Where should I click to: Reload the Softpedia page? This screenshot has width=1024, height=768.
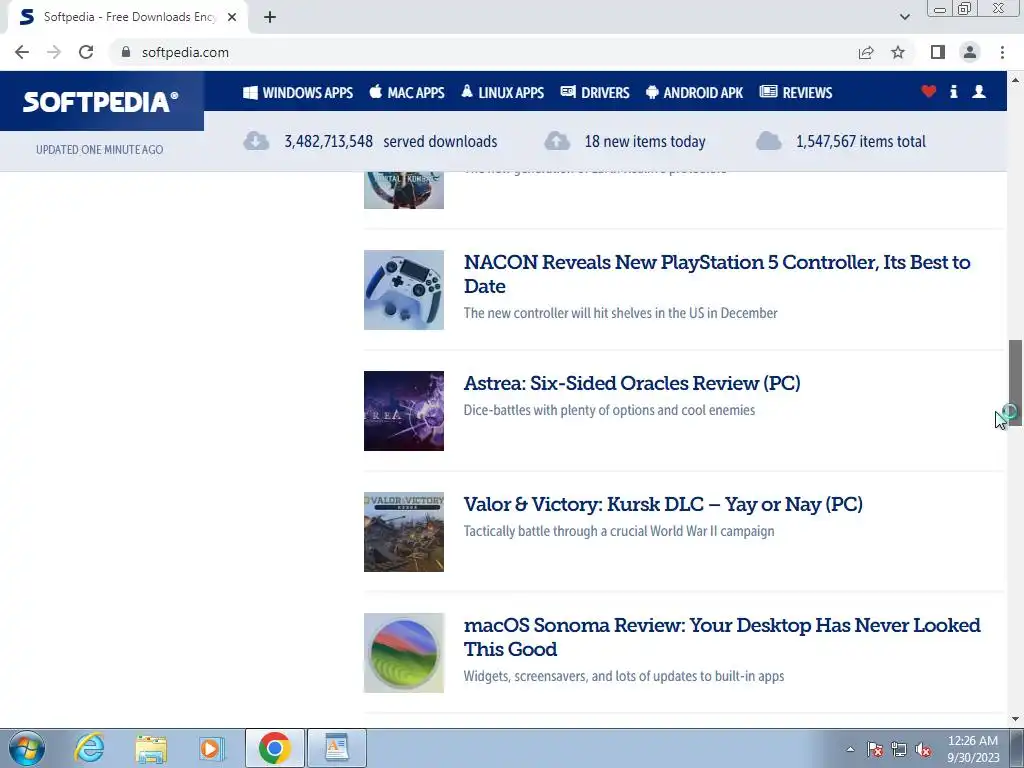coord(86,52)
